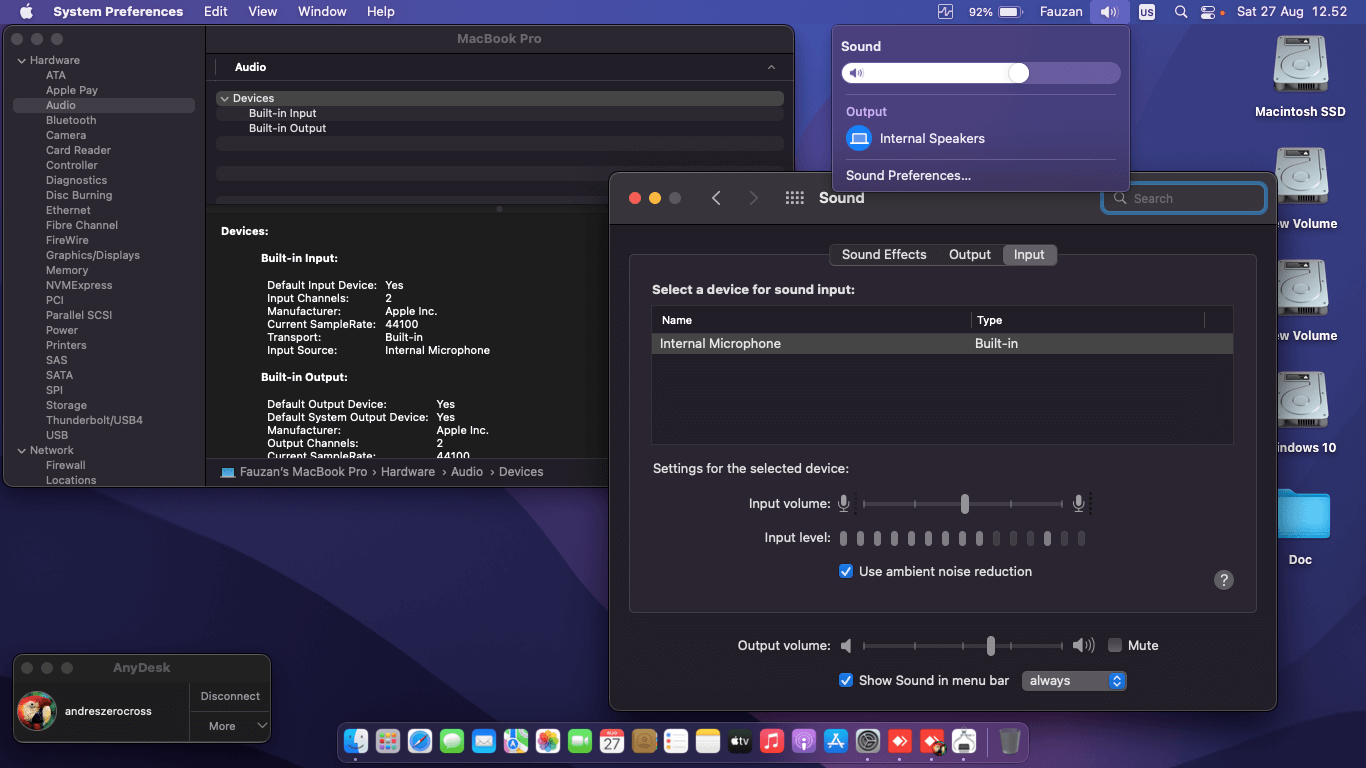The image size is (1366, 768).
Task: Uncheck Show Sound in menu bar
Action: [846, 681]
